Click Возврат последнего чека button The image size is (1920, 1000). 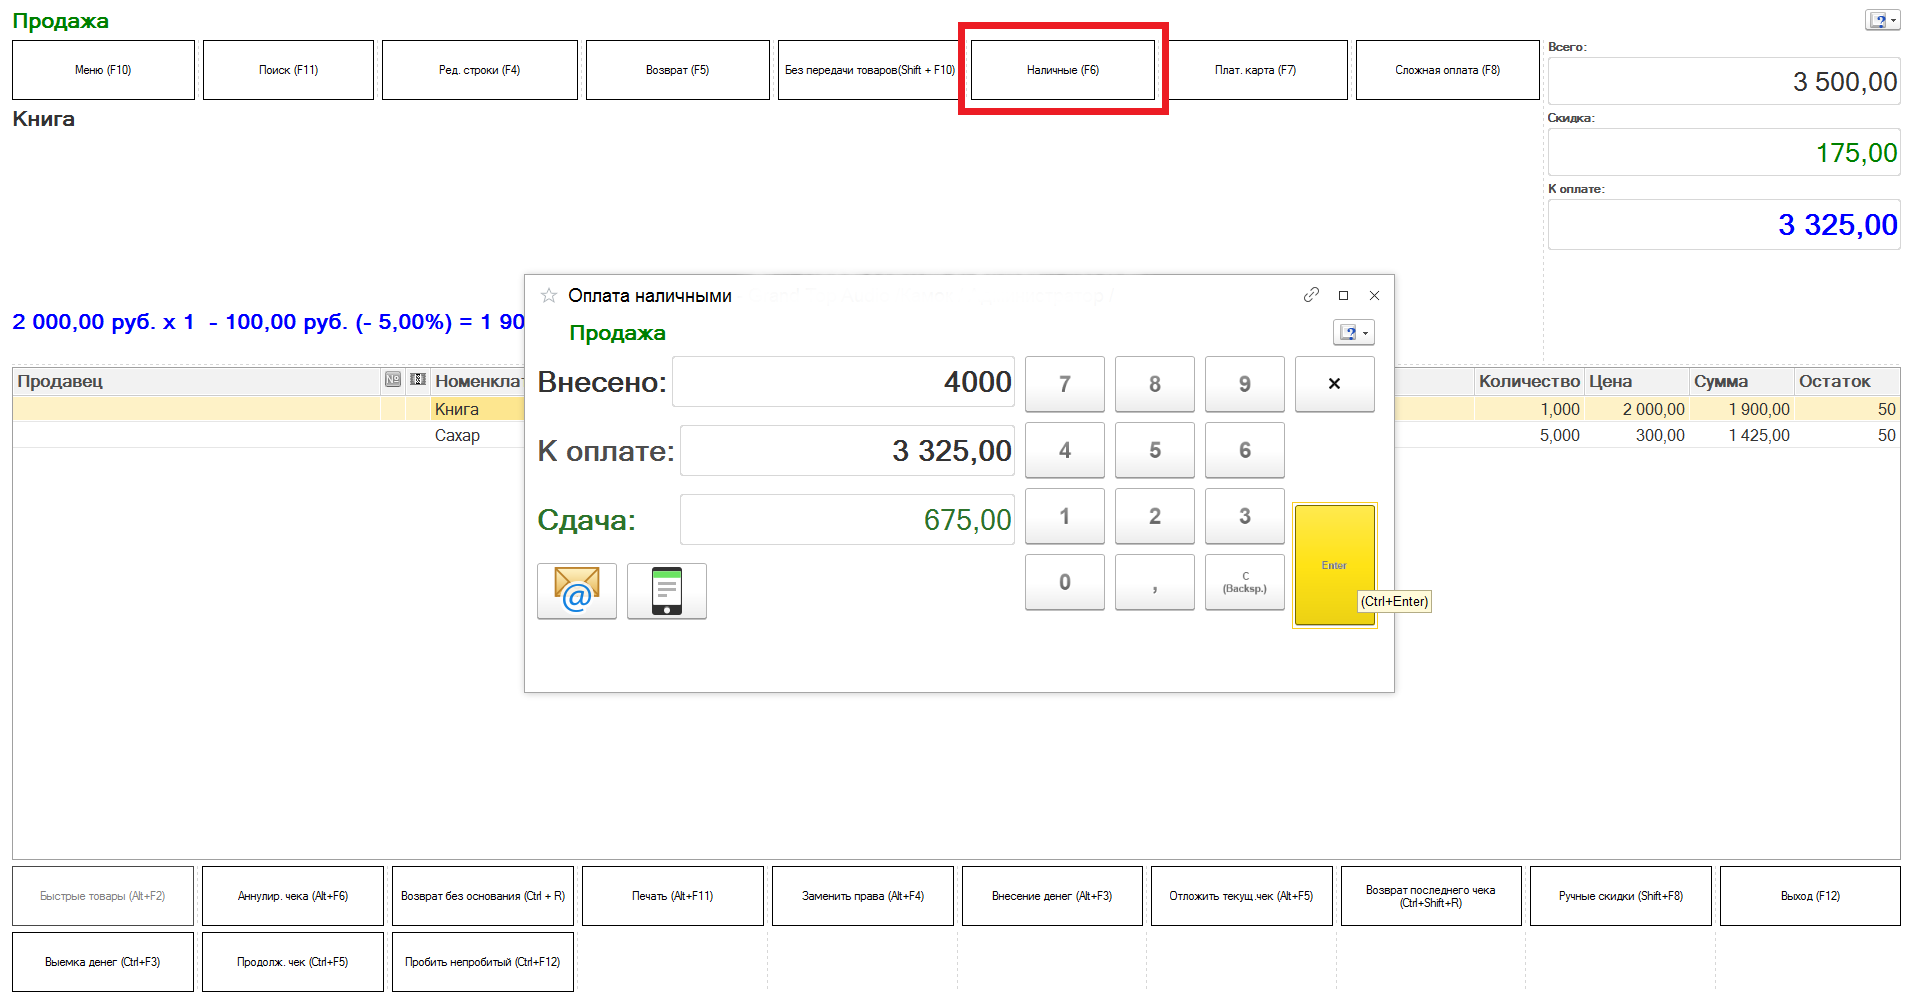[1431, 896]
